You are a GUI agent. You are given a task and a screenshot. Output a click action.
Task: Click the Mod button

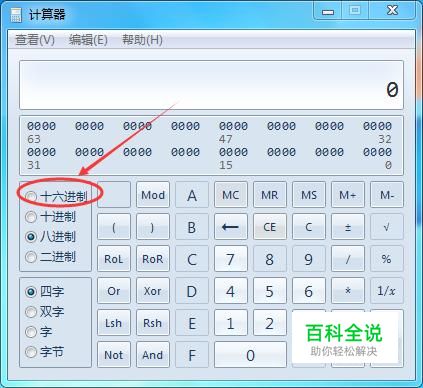[x=153, y=195]
